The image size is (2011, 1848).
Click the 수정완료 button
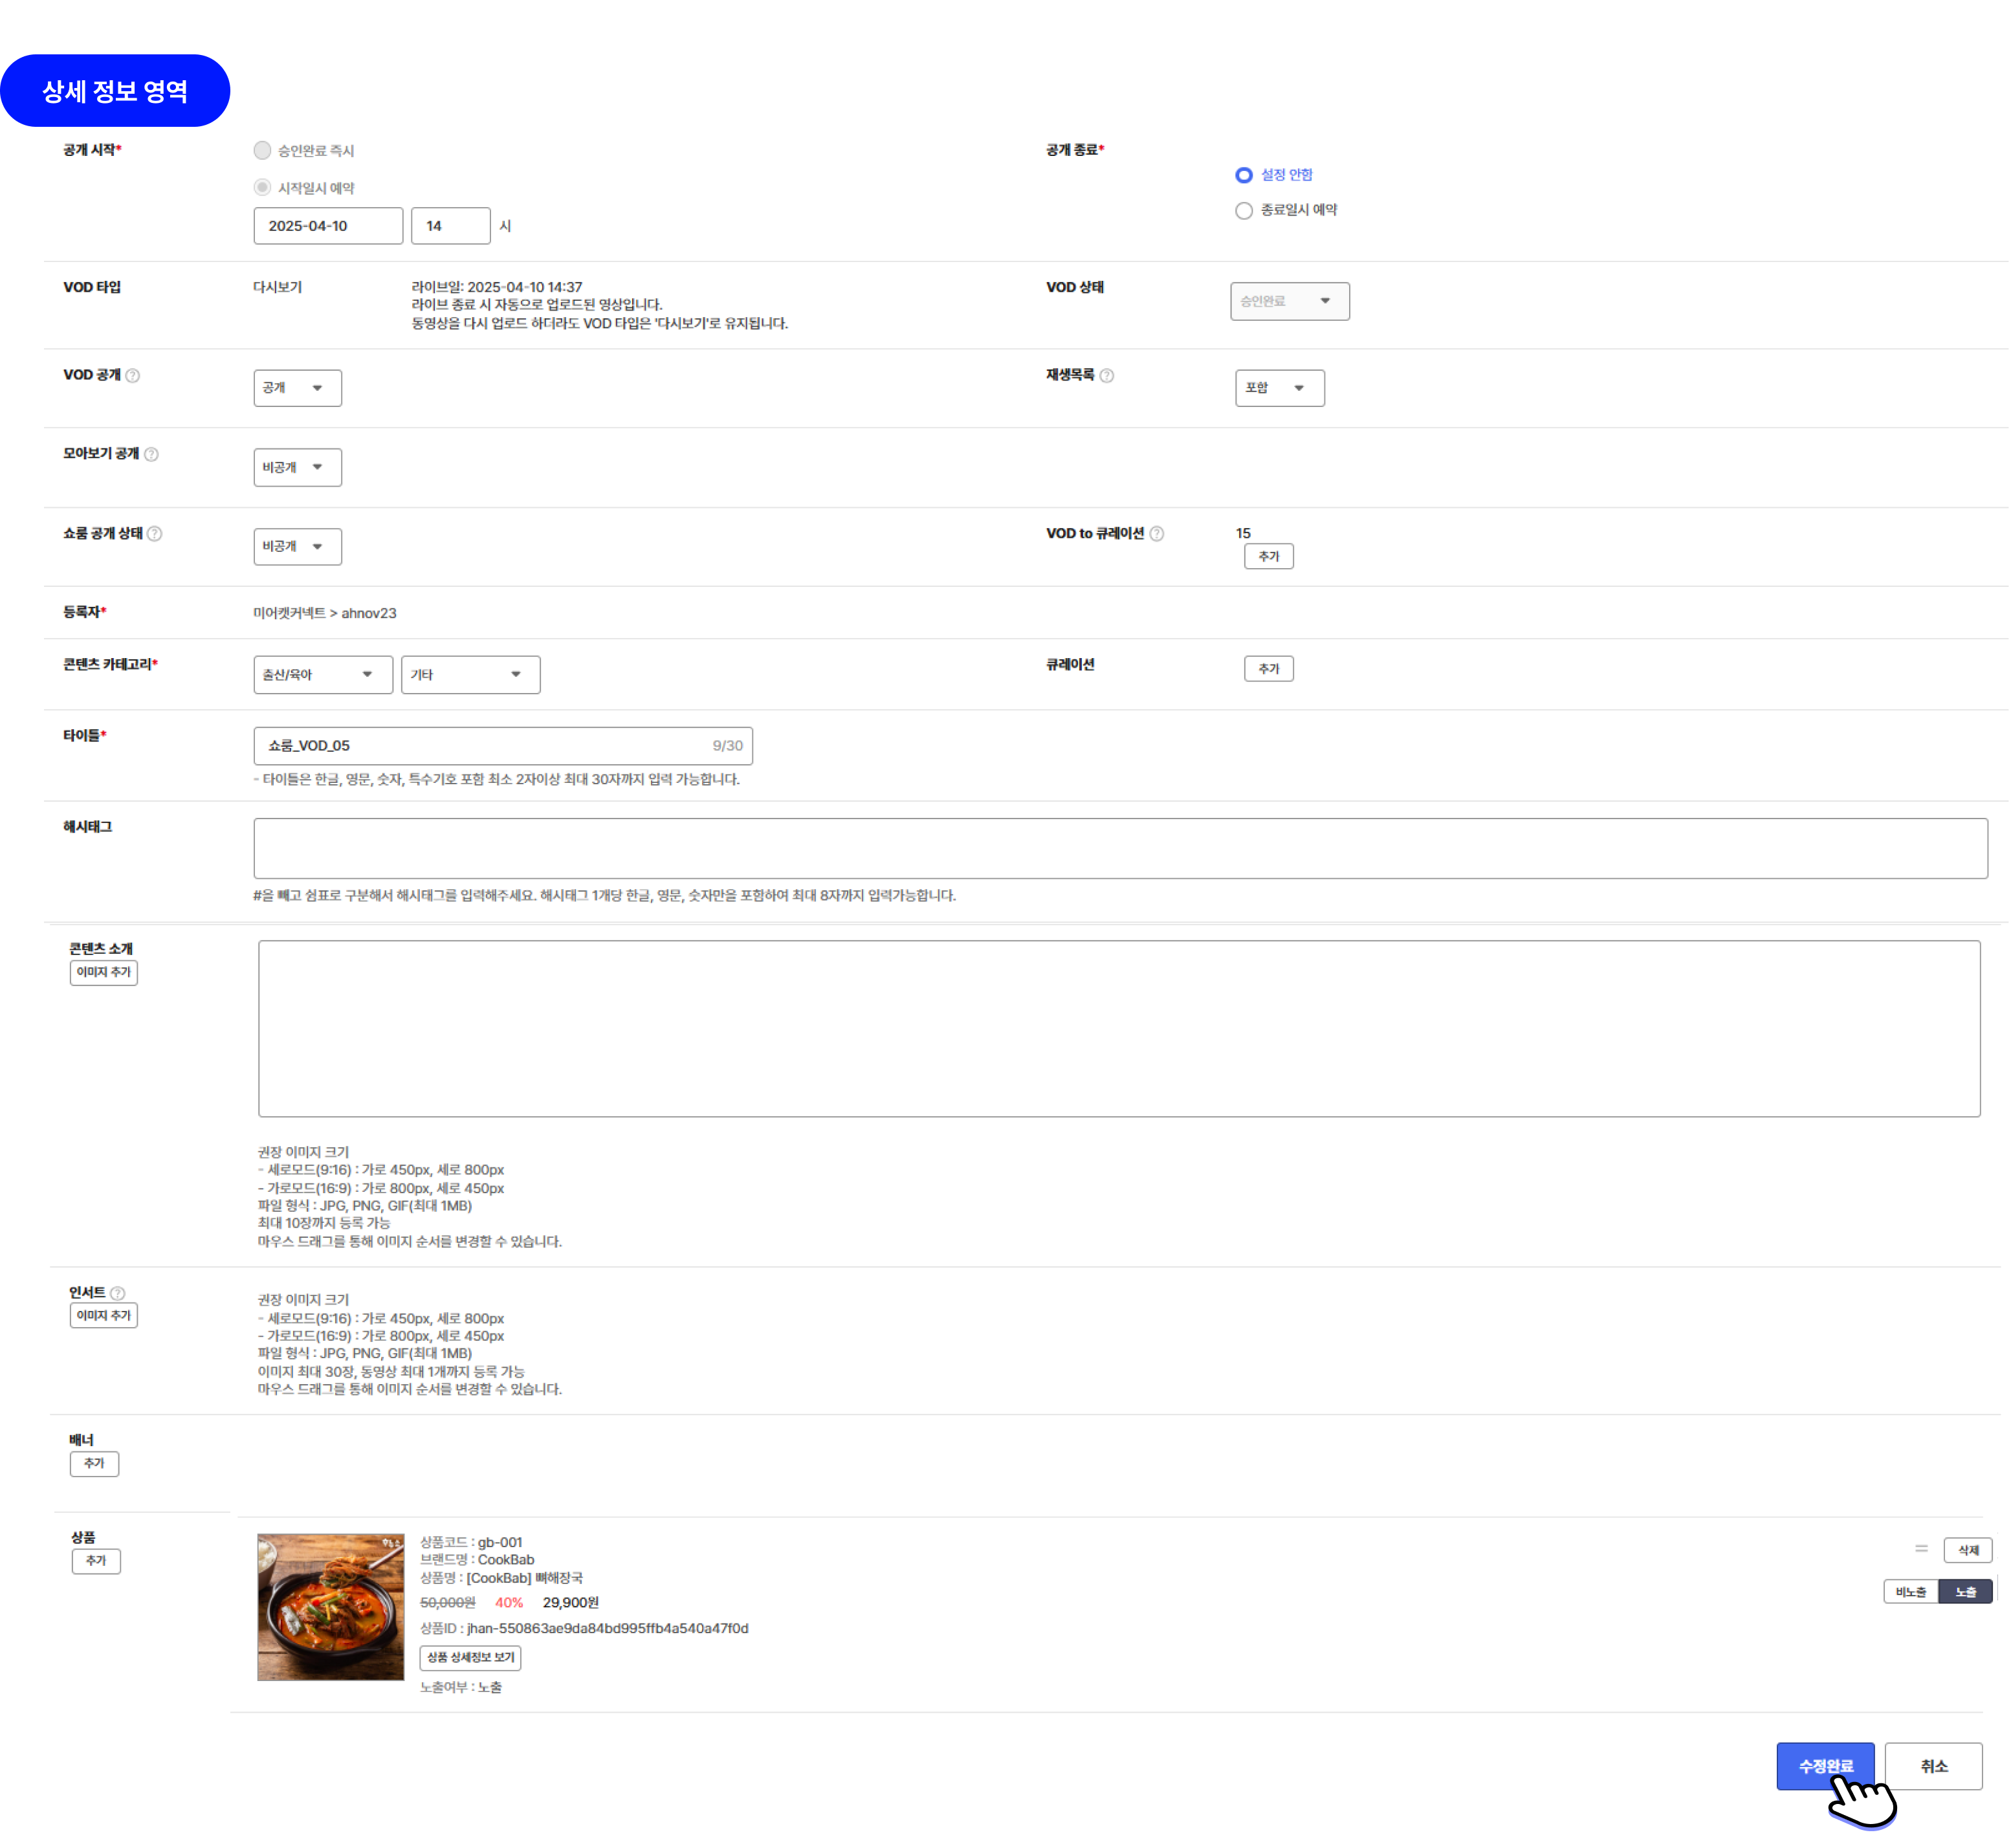1824,1766
